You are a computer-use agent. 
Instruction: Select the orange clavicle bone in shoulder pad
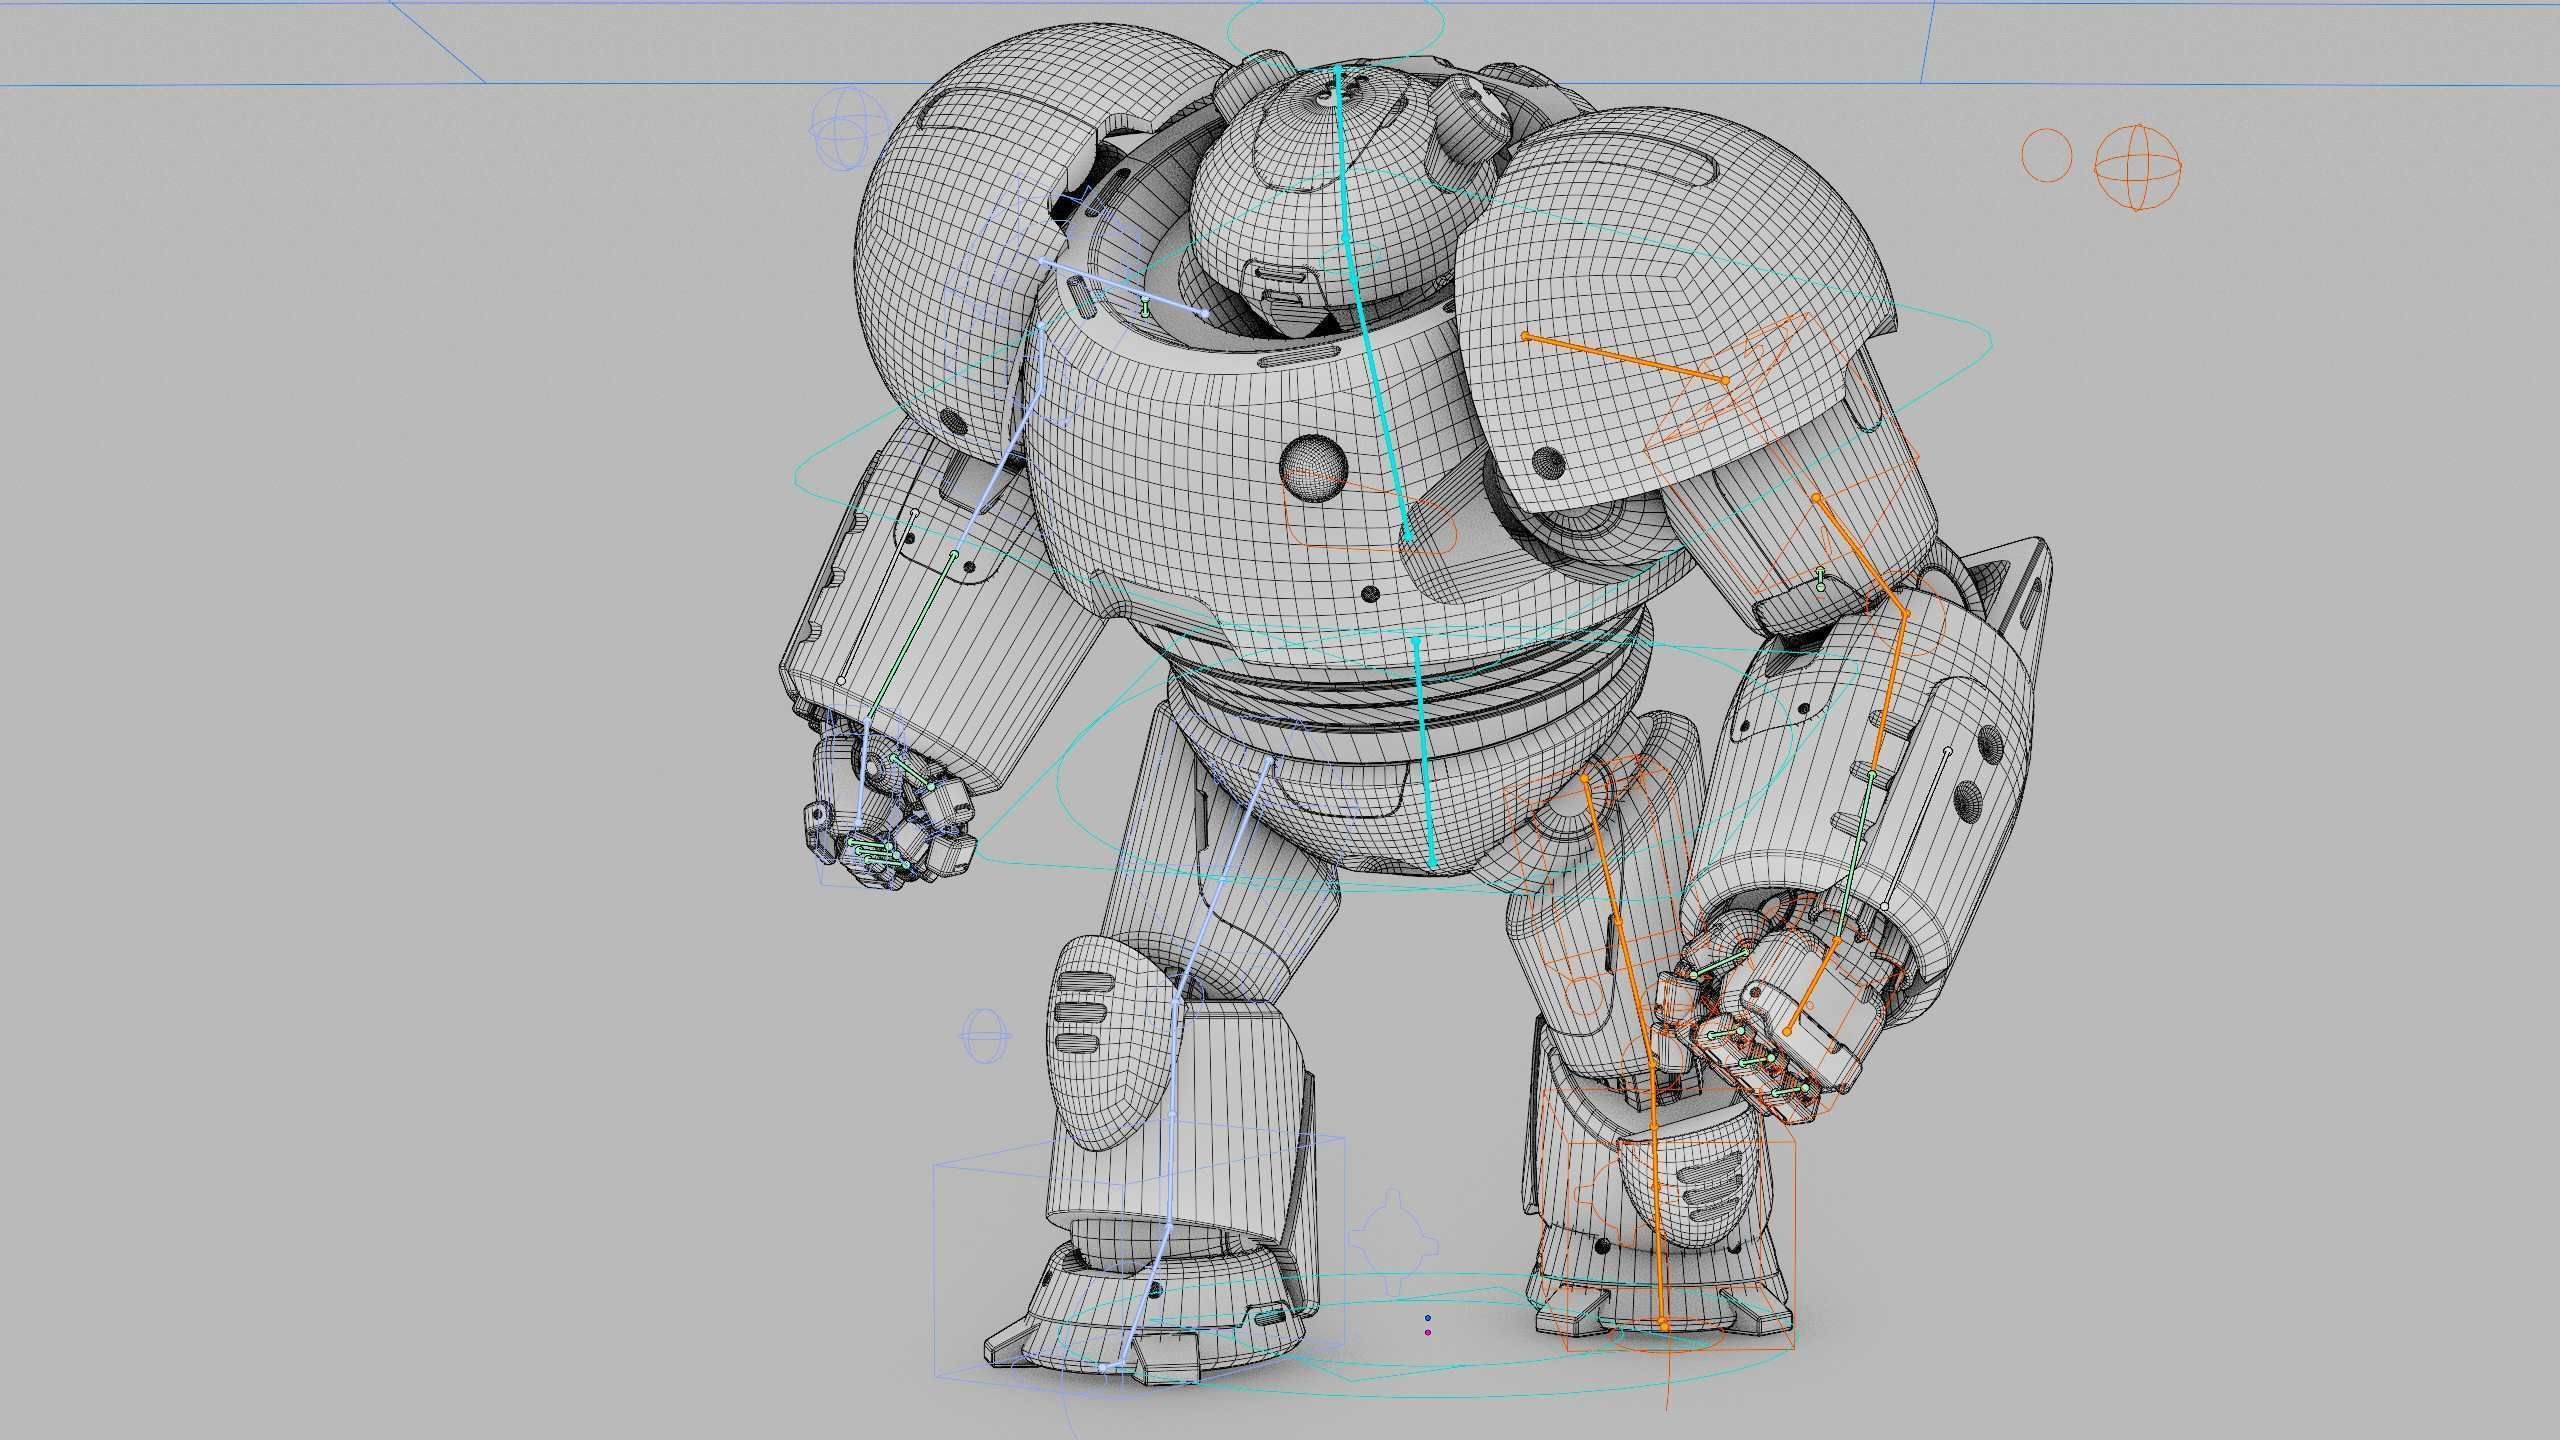click(1626, 358)
